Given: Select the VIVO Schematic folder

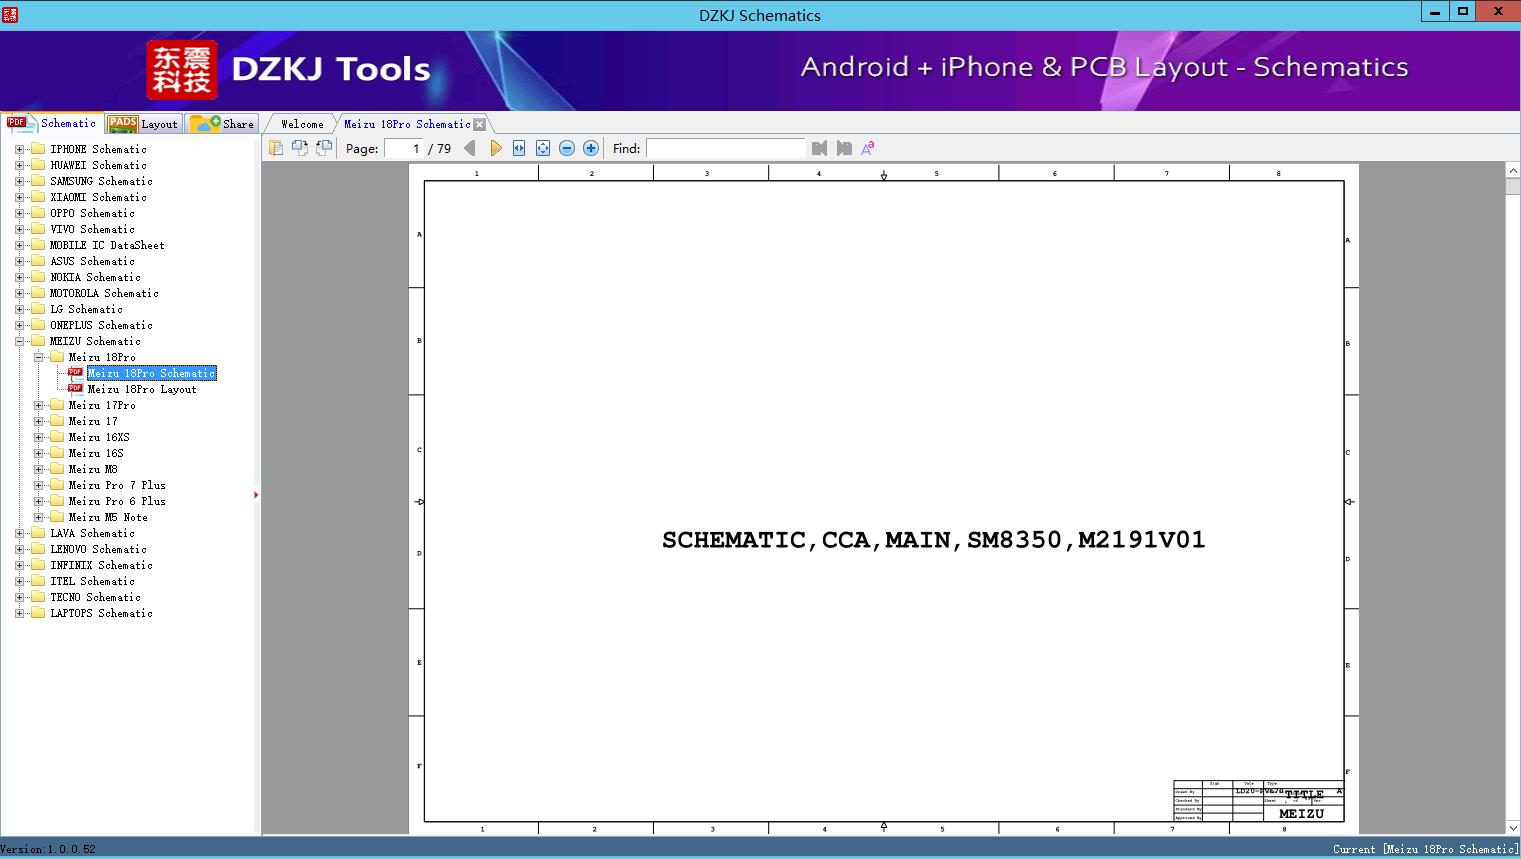Looking at the screenshot, I should tap(92, 229).
